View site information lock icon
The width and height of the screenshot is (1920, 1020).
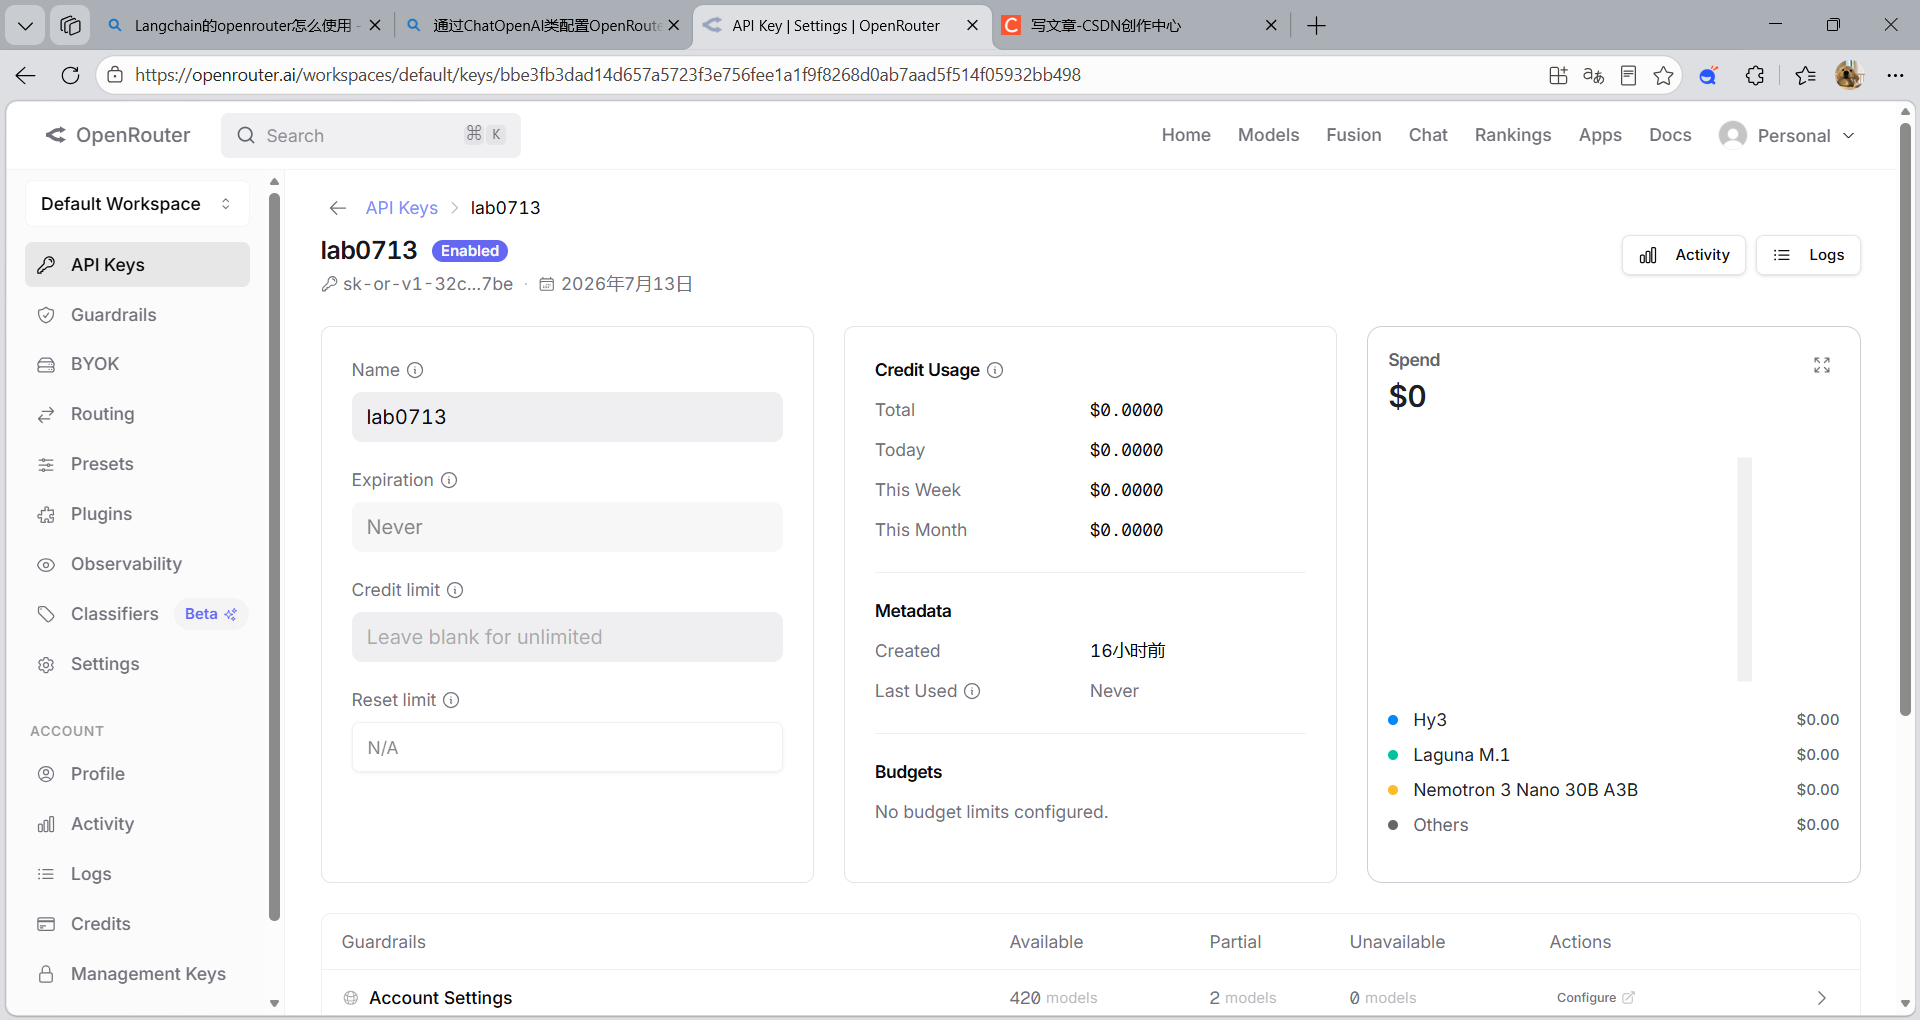point(115,75)
